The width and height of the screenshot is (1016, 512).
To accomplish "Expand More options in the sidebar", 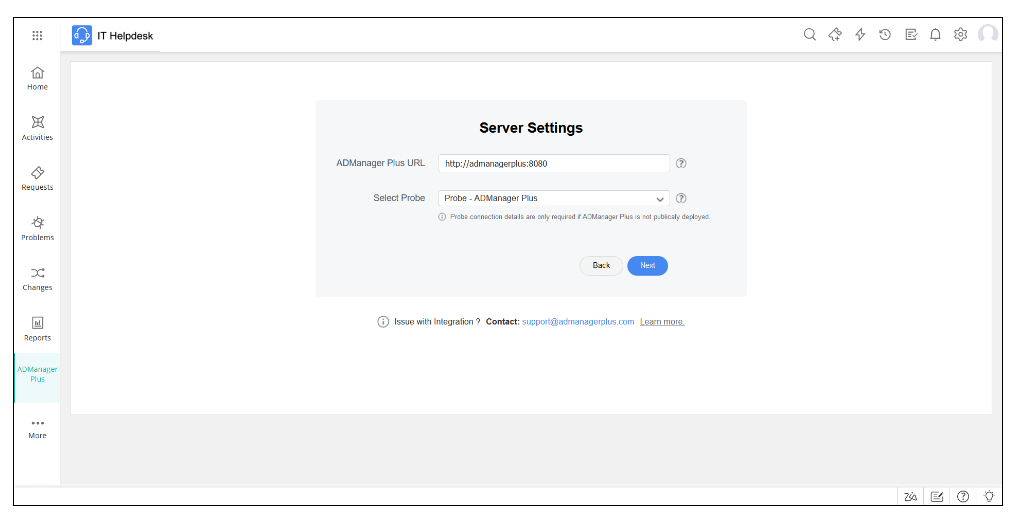I will click(38, 428).
